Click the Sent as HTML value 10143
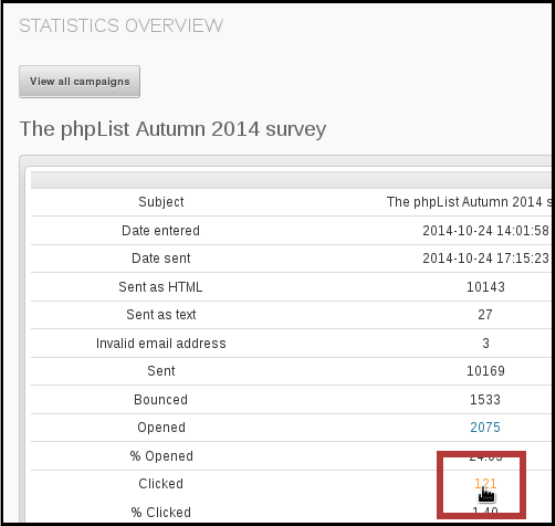The height and width of the screenshot is (526, 555). 486,287
